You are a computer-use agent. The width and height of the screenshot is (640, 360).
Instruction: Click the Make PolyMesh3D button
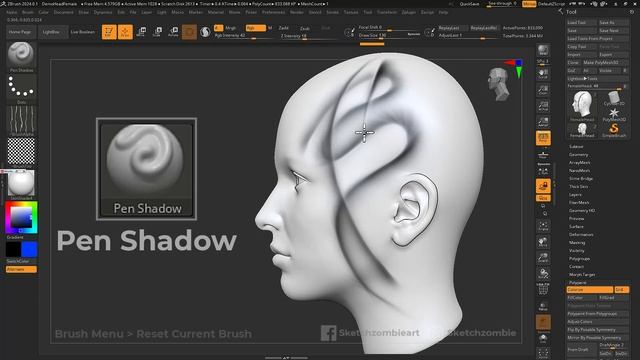coord(605,62)
